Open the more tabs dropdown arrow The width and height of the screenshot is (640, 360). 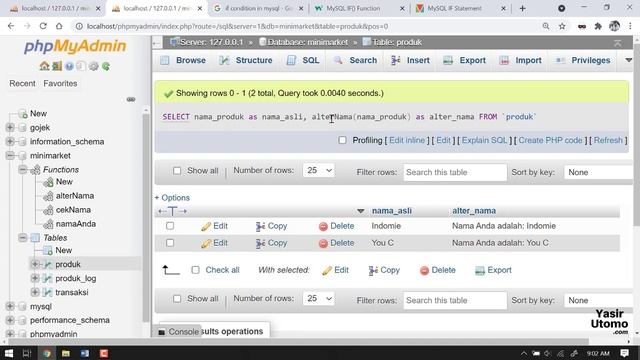[628, 60]
